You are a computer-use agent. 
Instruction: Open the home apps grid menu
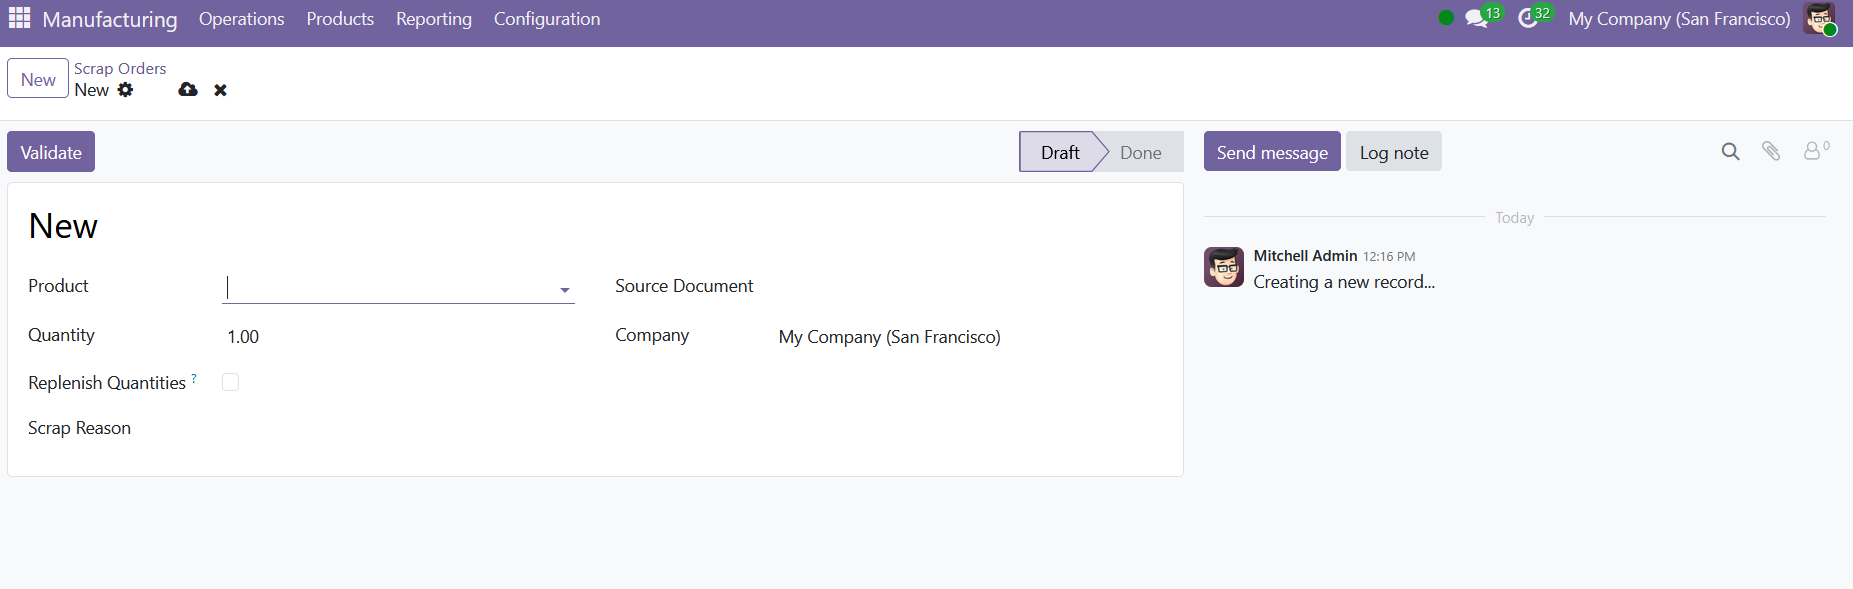[x=19, y=18]
